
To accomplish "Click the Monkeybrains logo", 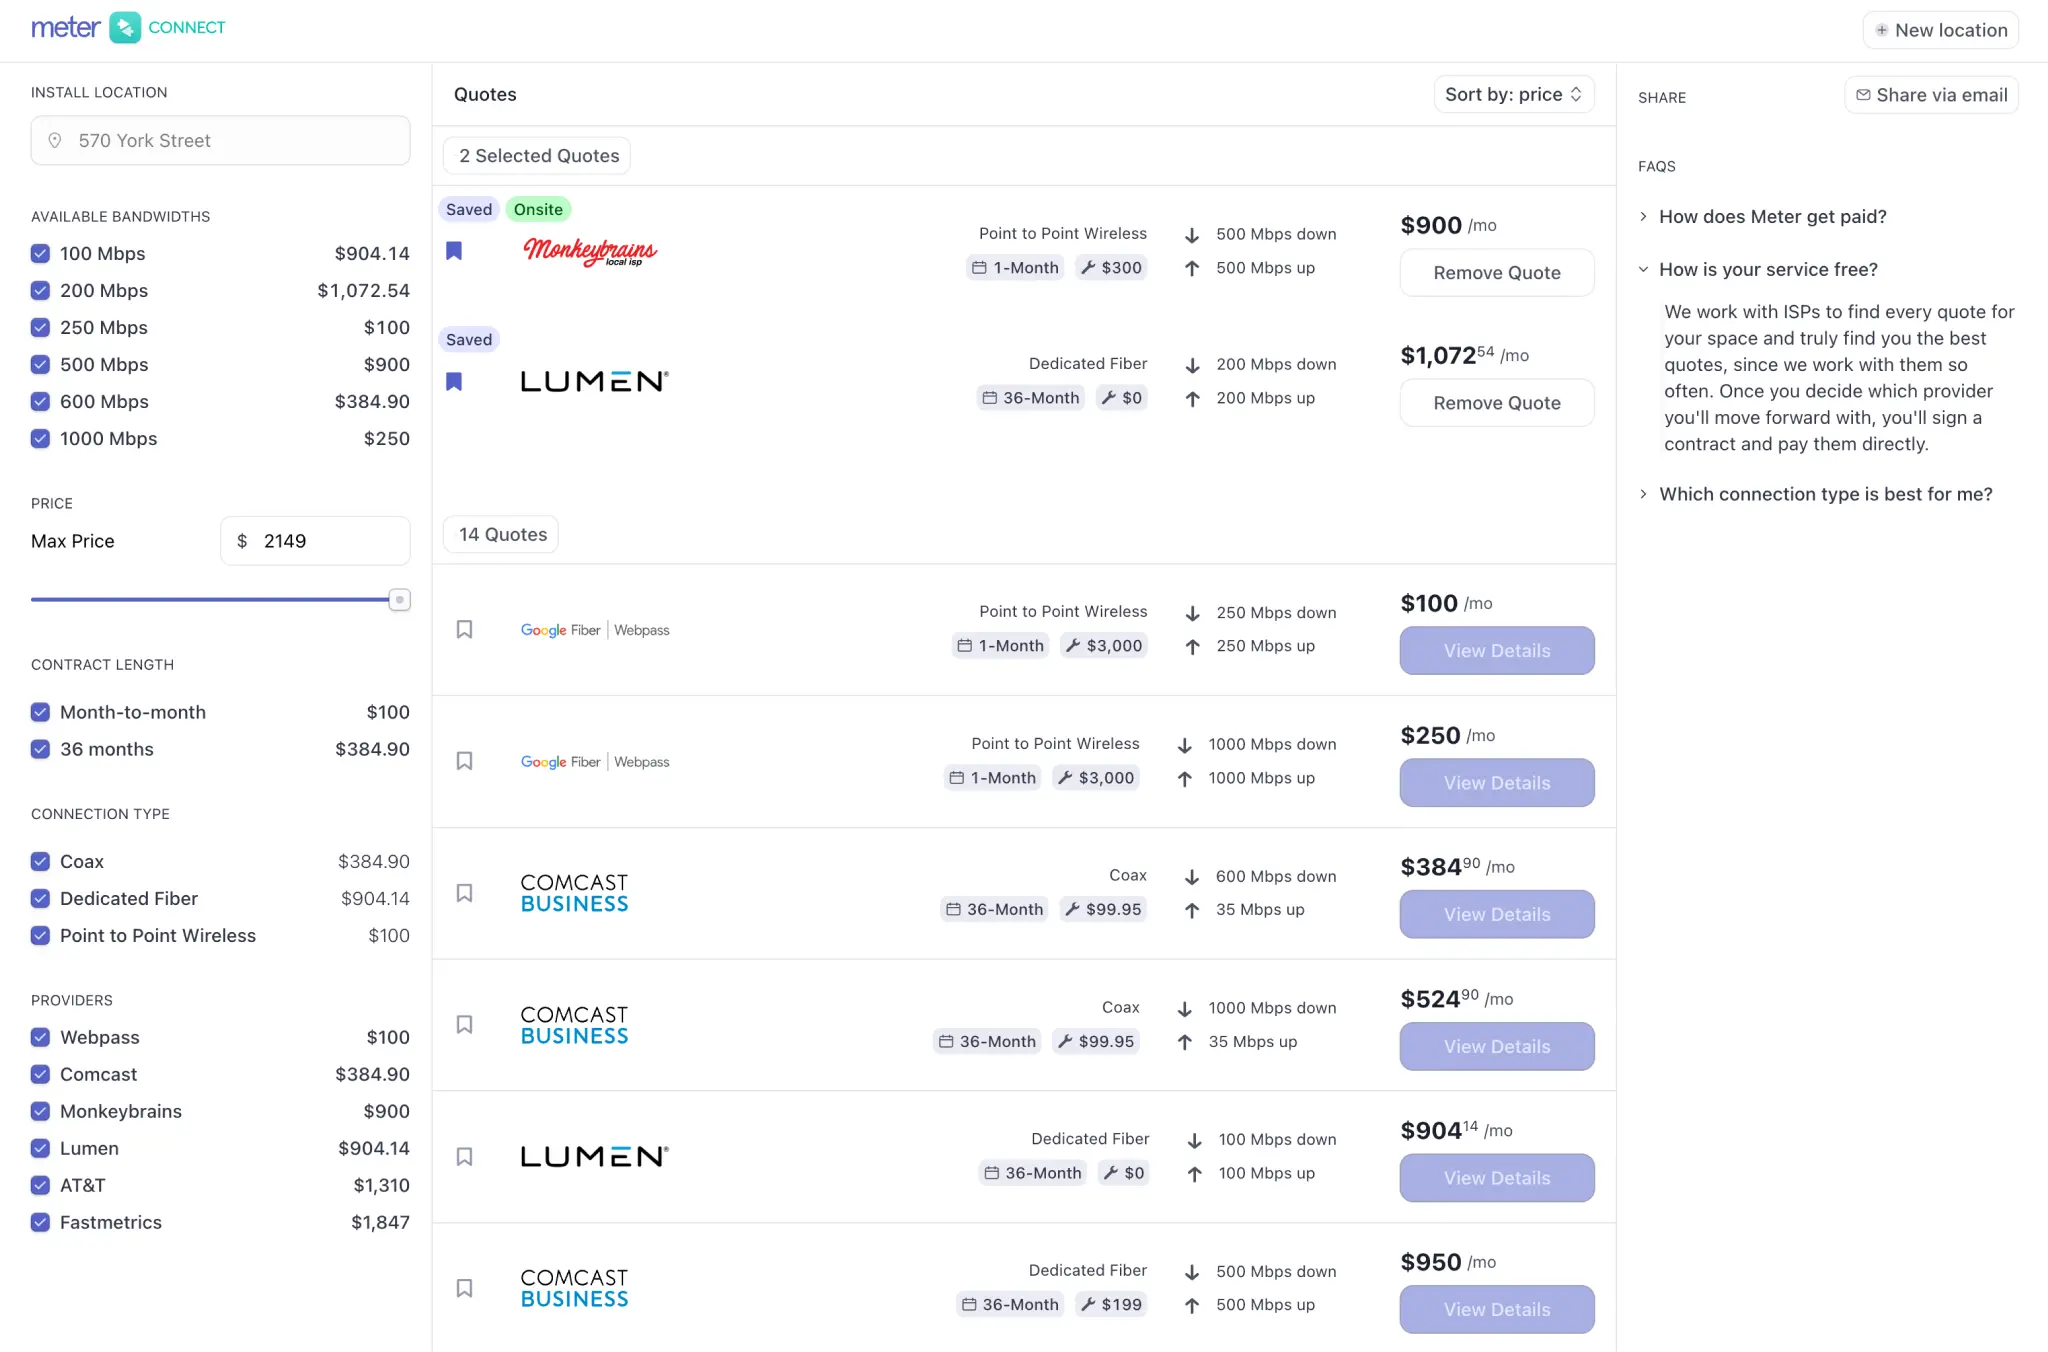I will tap(590, 251).
